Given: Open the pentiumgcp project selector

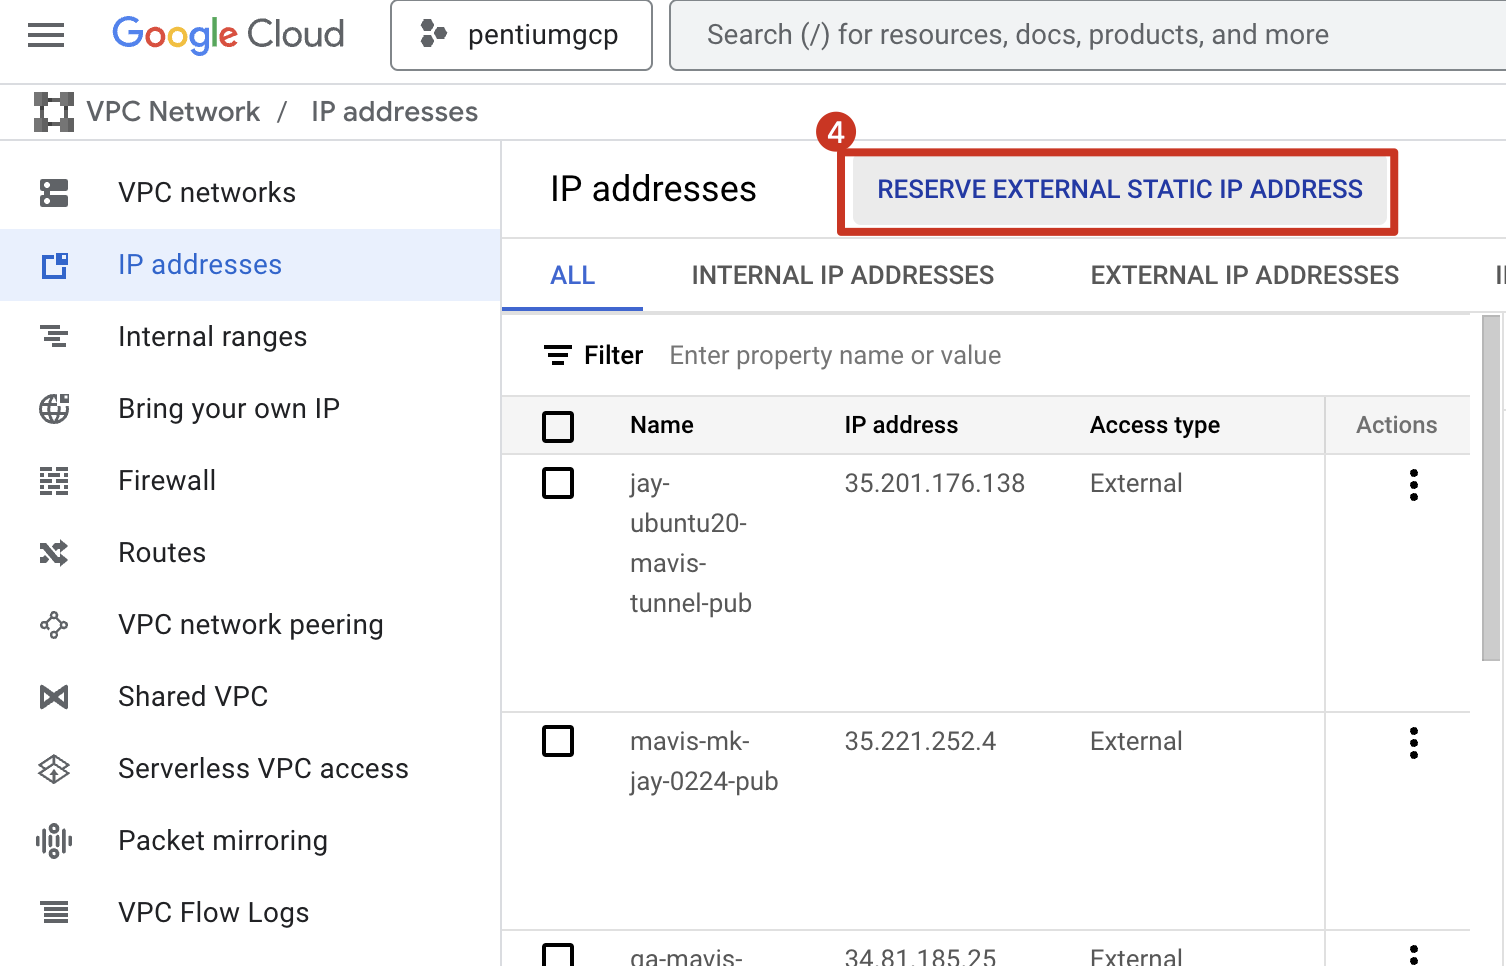Looking at the screenshot, I should (x=521, y=35).
